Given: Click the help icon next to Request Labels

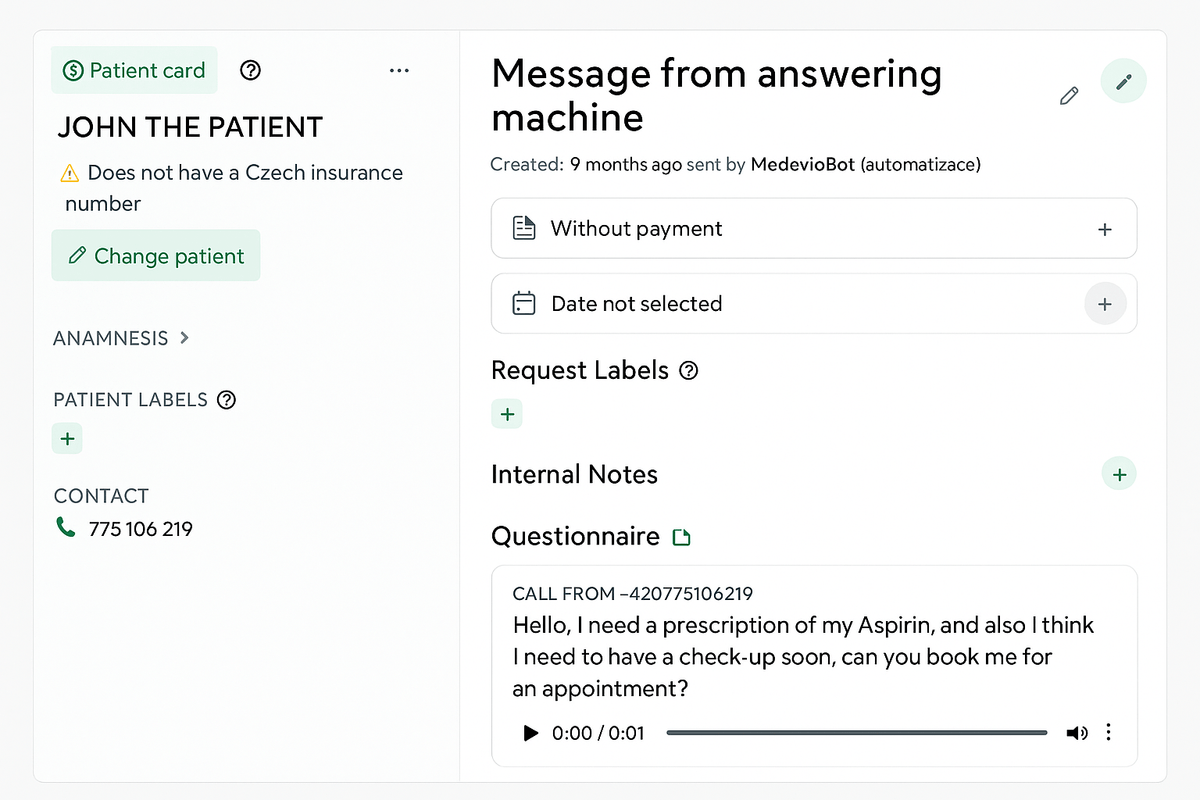Looking at the screenshot, I should tap(688, 371).
